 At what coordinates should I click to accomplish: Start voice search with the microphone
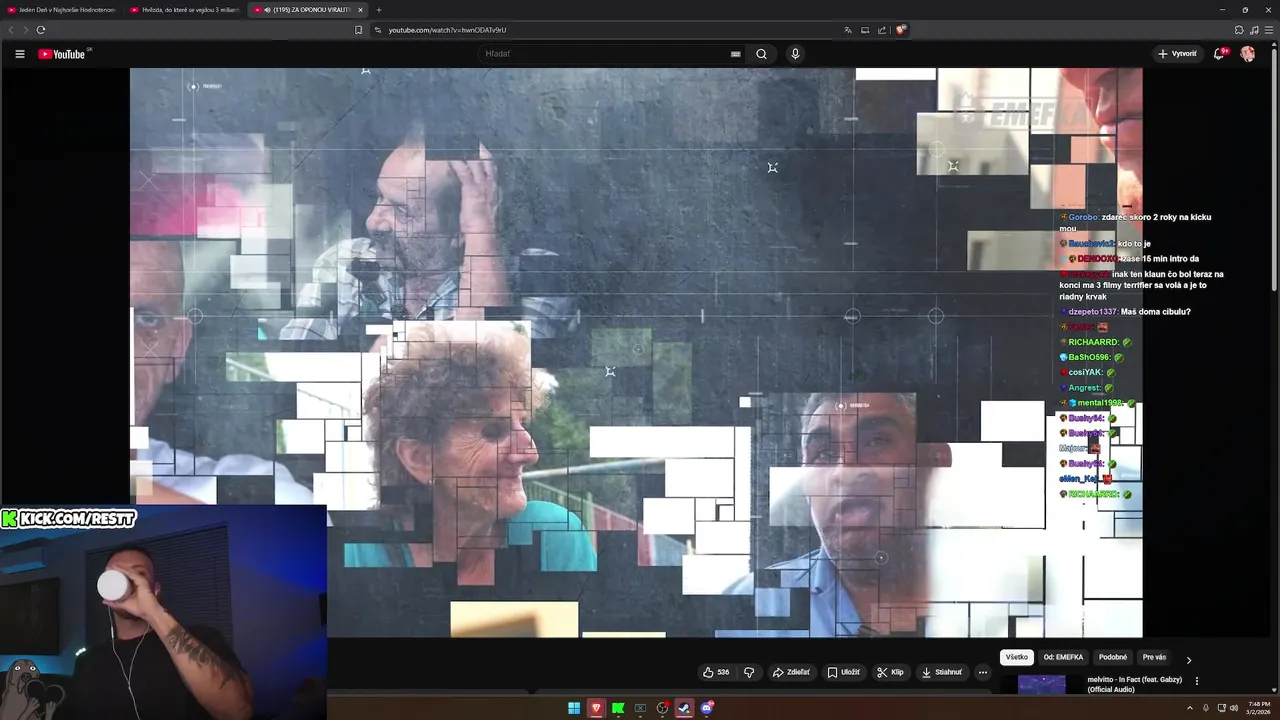795,54
